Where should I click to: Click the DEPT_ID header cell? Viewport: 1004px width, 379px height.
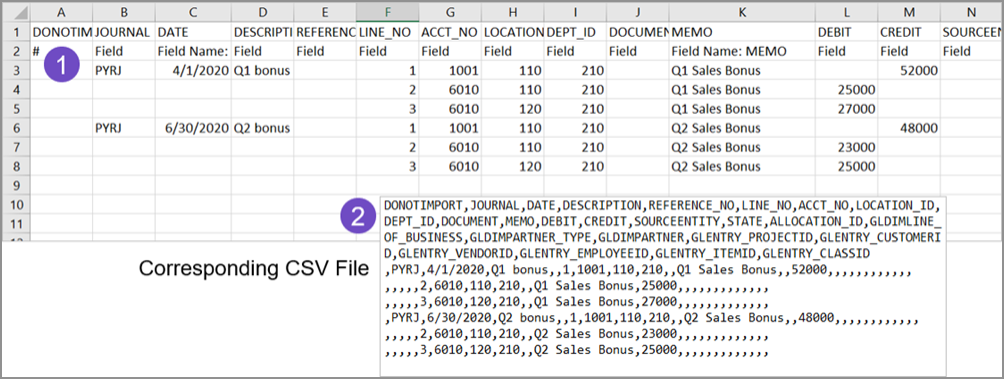pos(575,31)
